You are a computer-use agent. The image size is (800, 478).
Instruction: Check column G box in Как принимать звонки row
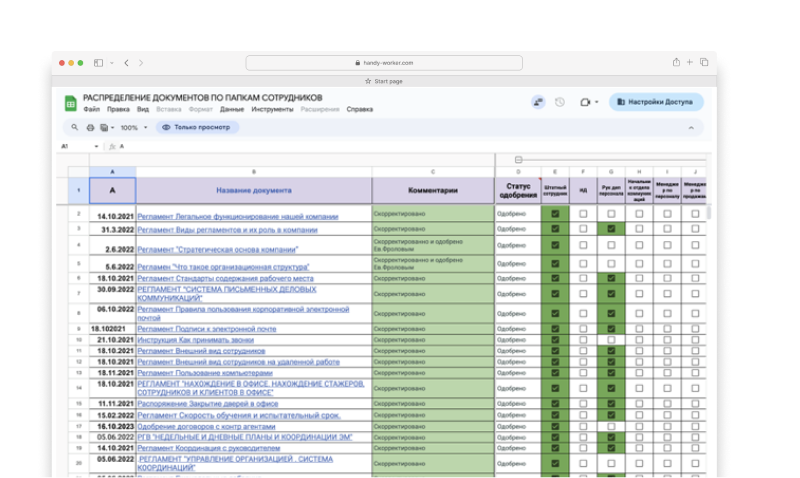[611, 340]
